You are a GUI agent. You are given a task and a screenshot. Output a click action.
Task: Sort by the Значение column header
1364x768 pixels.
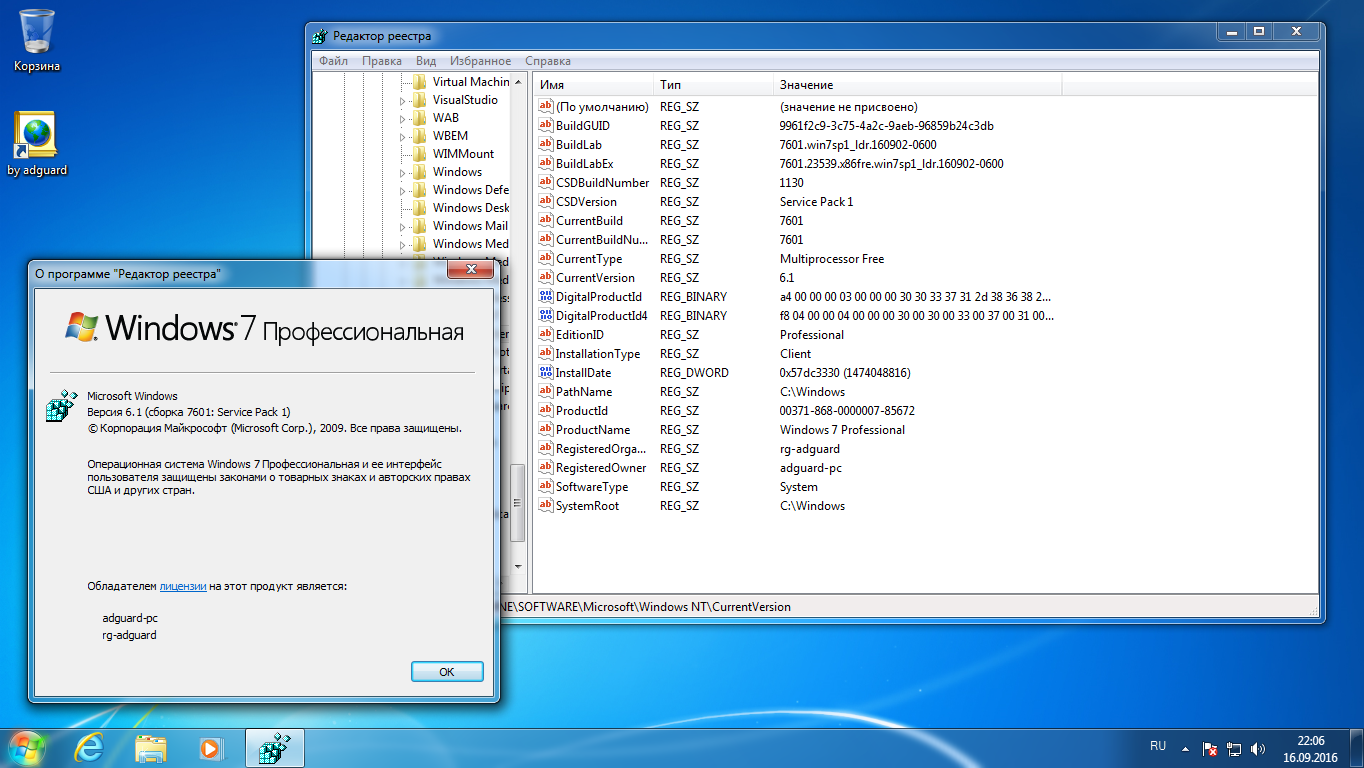point(918,85)
